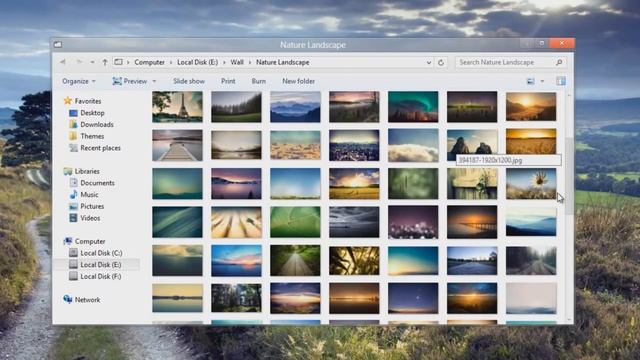The image size is (640, 360).
Task: Expand the address bar history dropdown
Action: 429,62
